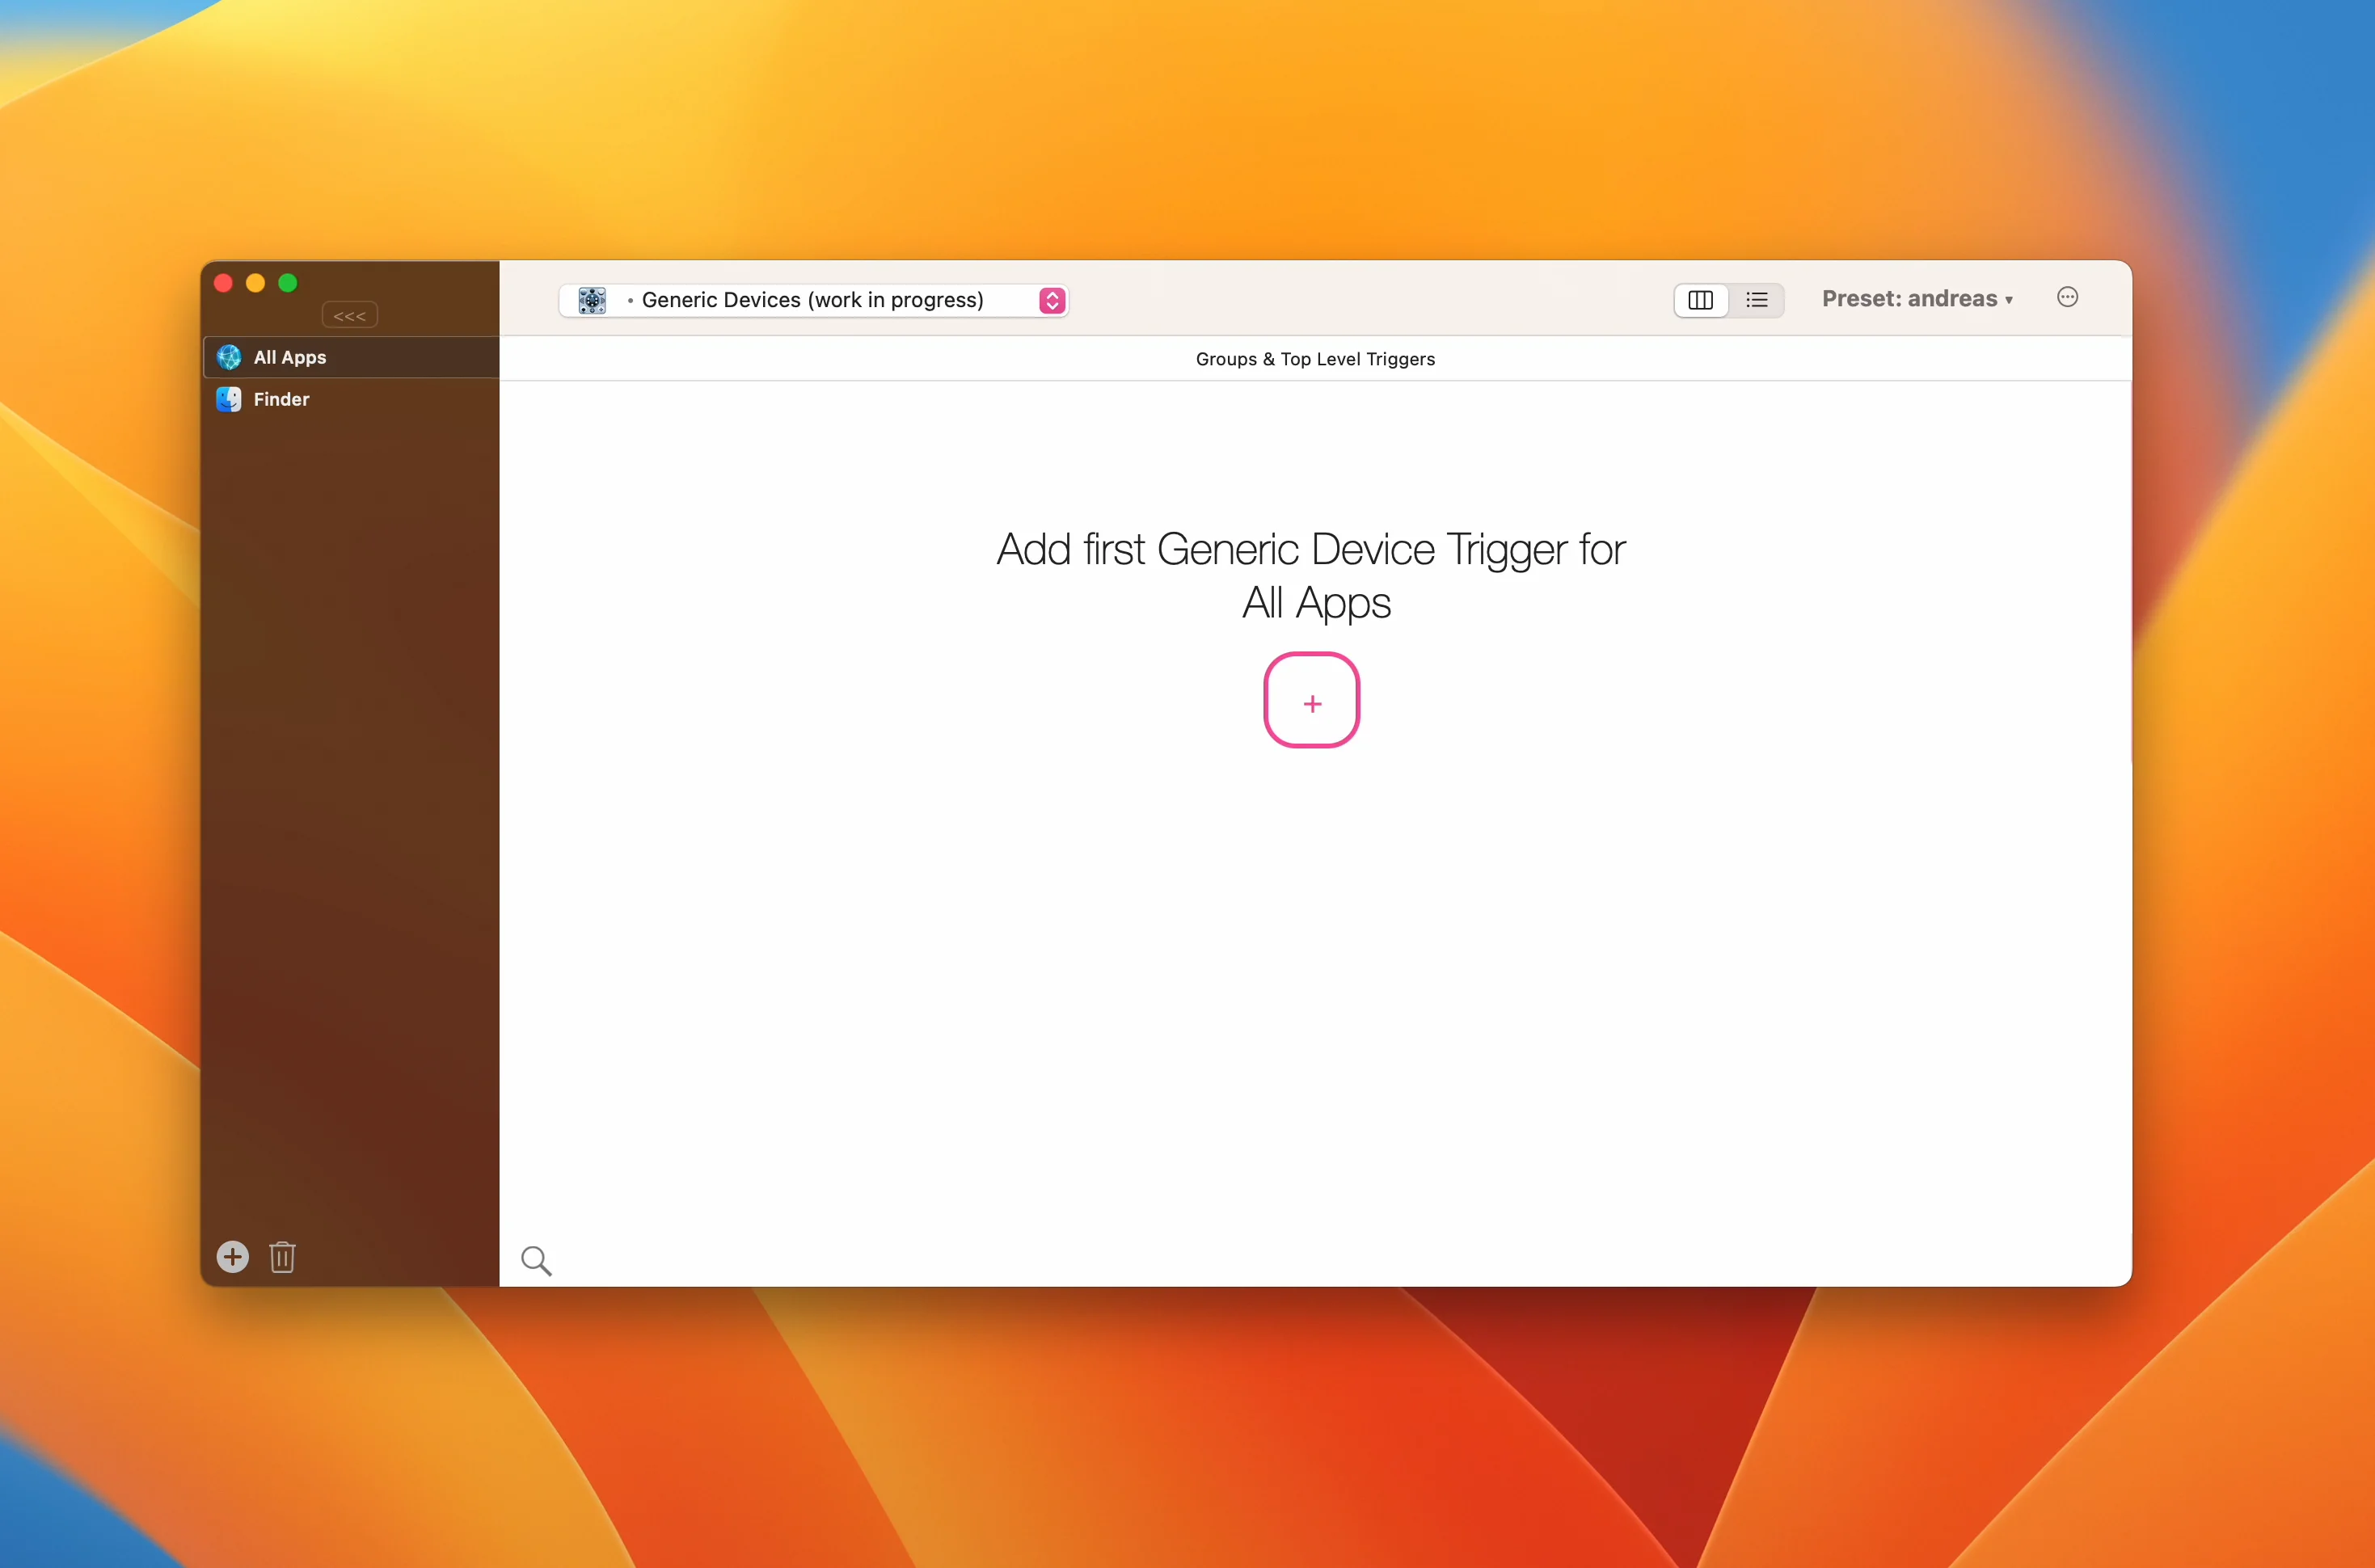Collapse the sidebar with the <<< button
2375x1568 pixels.
[x=349, y=316]
